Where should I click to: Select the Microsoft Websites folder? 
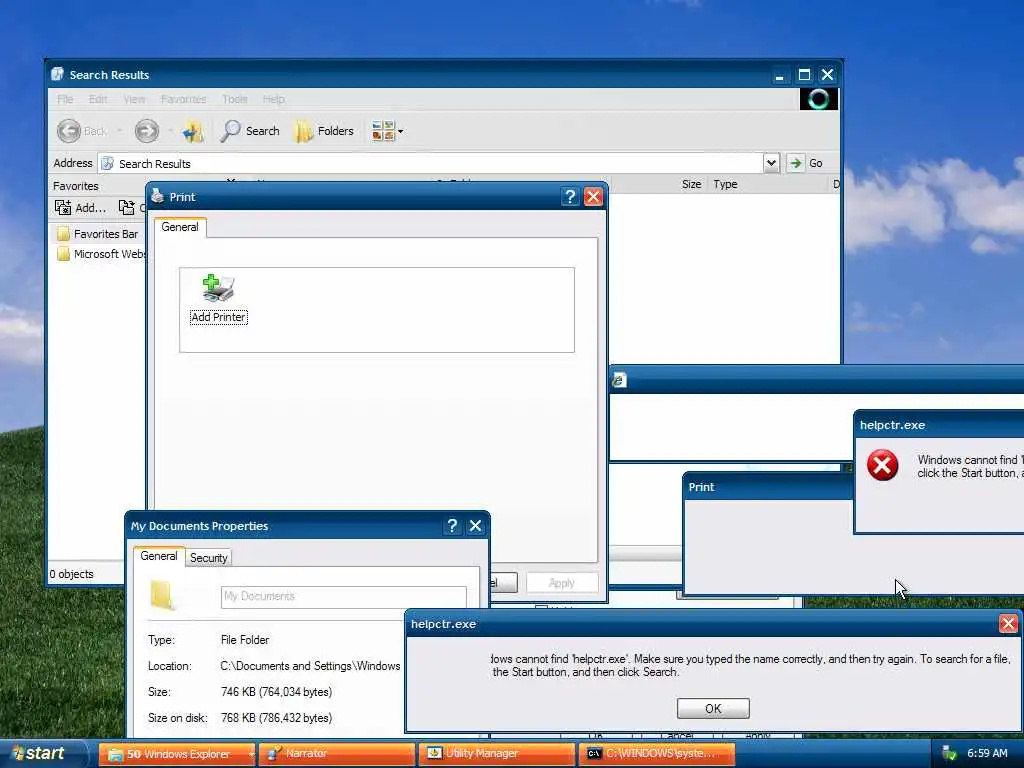101,254
